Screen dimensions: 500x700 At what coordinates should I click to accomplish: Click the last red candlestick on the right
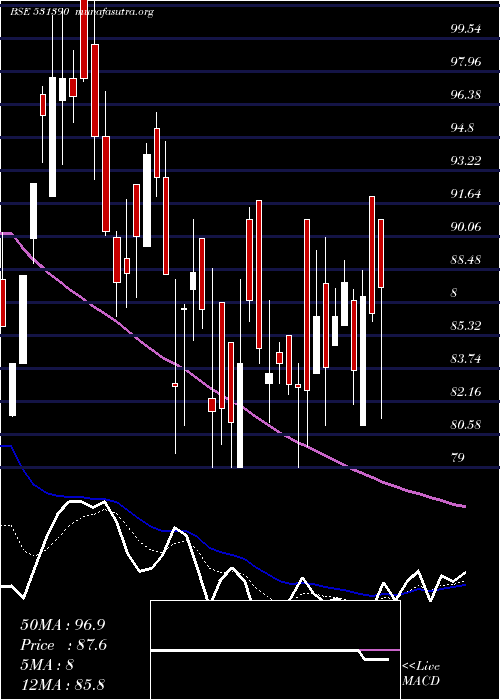point(381,253)
